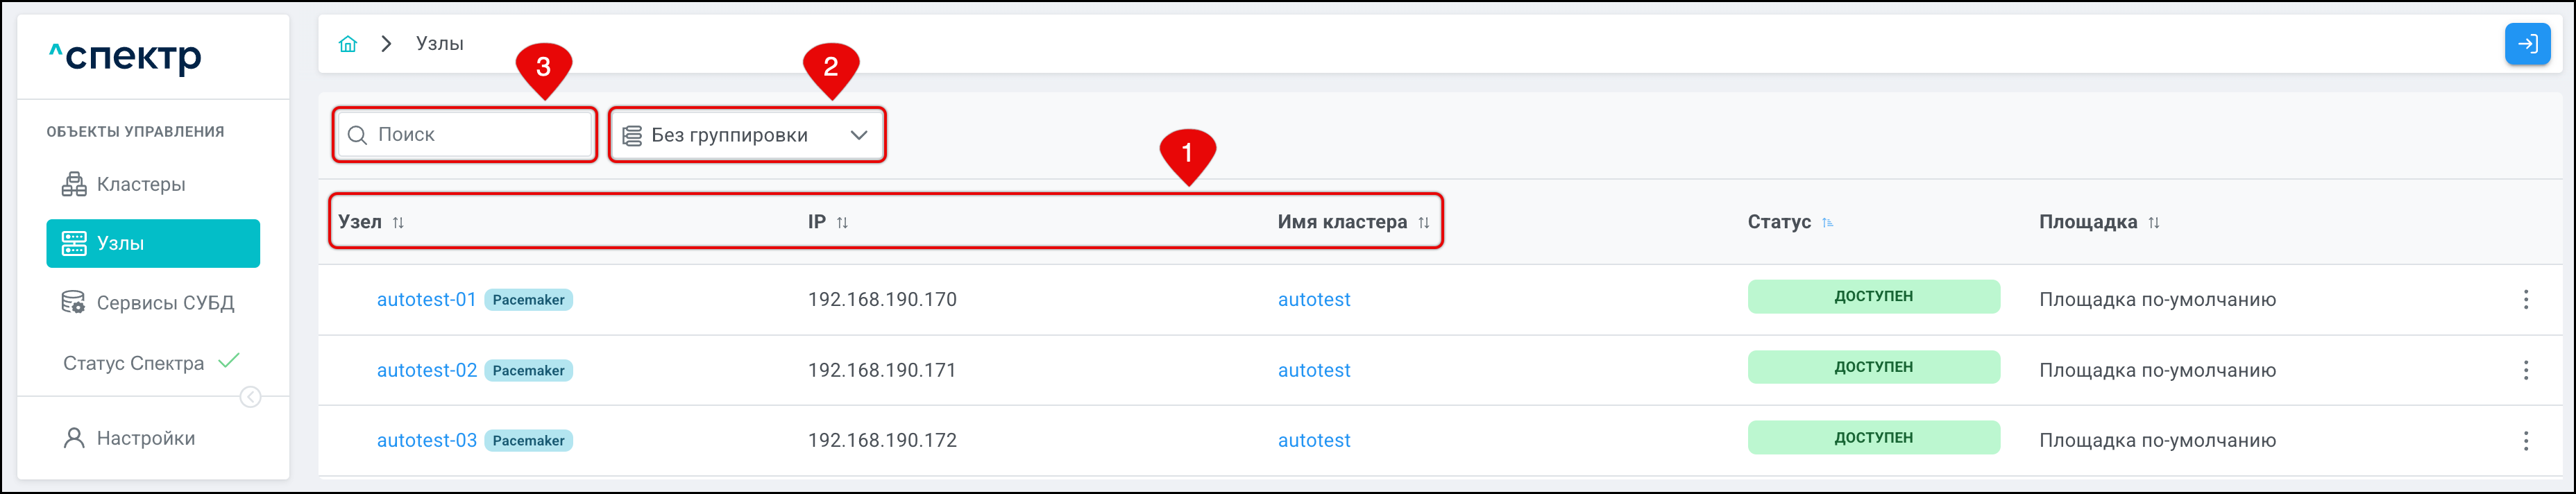Toggle sort order on the Статус column
The image size is (2576, 494).
(x=1827, y=223)
